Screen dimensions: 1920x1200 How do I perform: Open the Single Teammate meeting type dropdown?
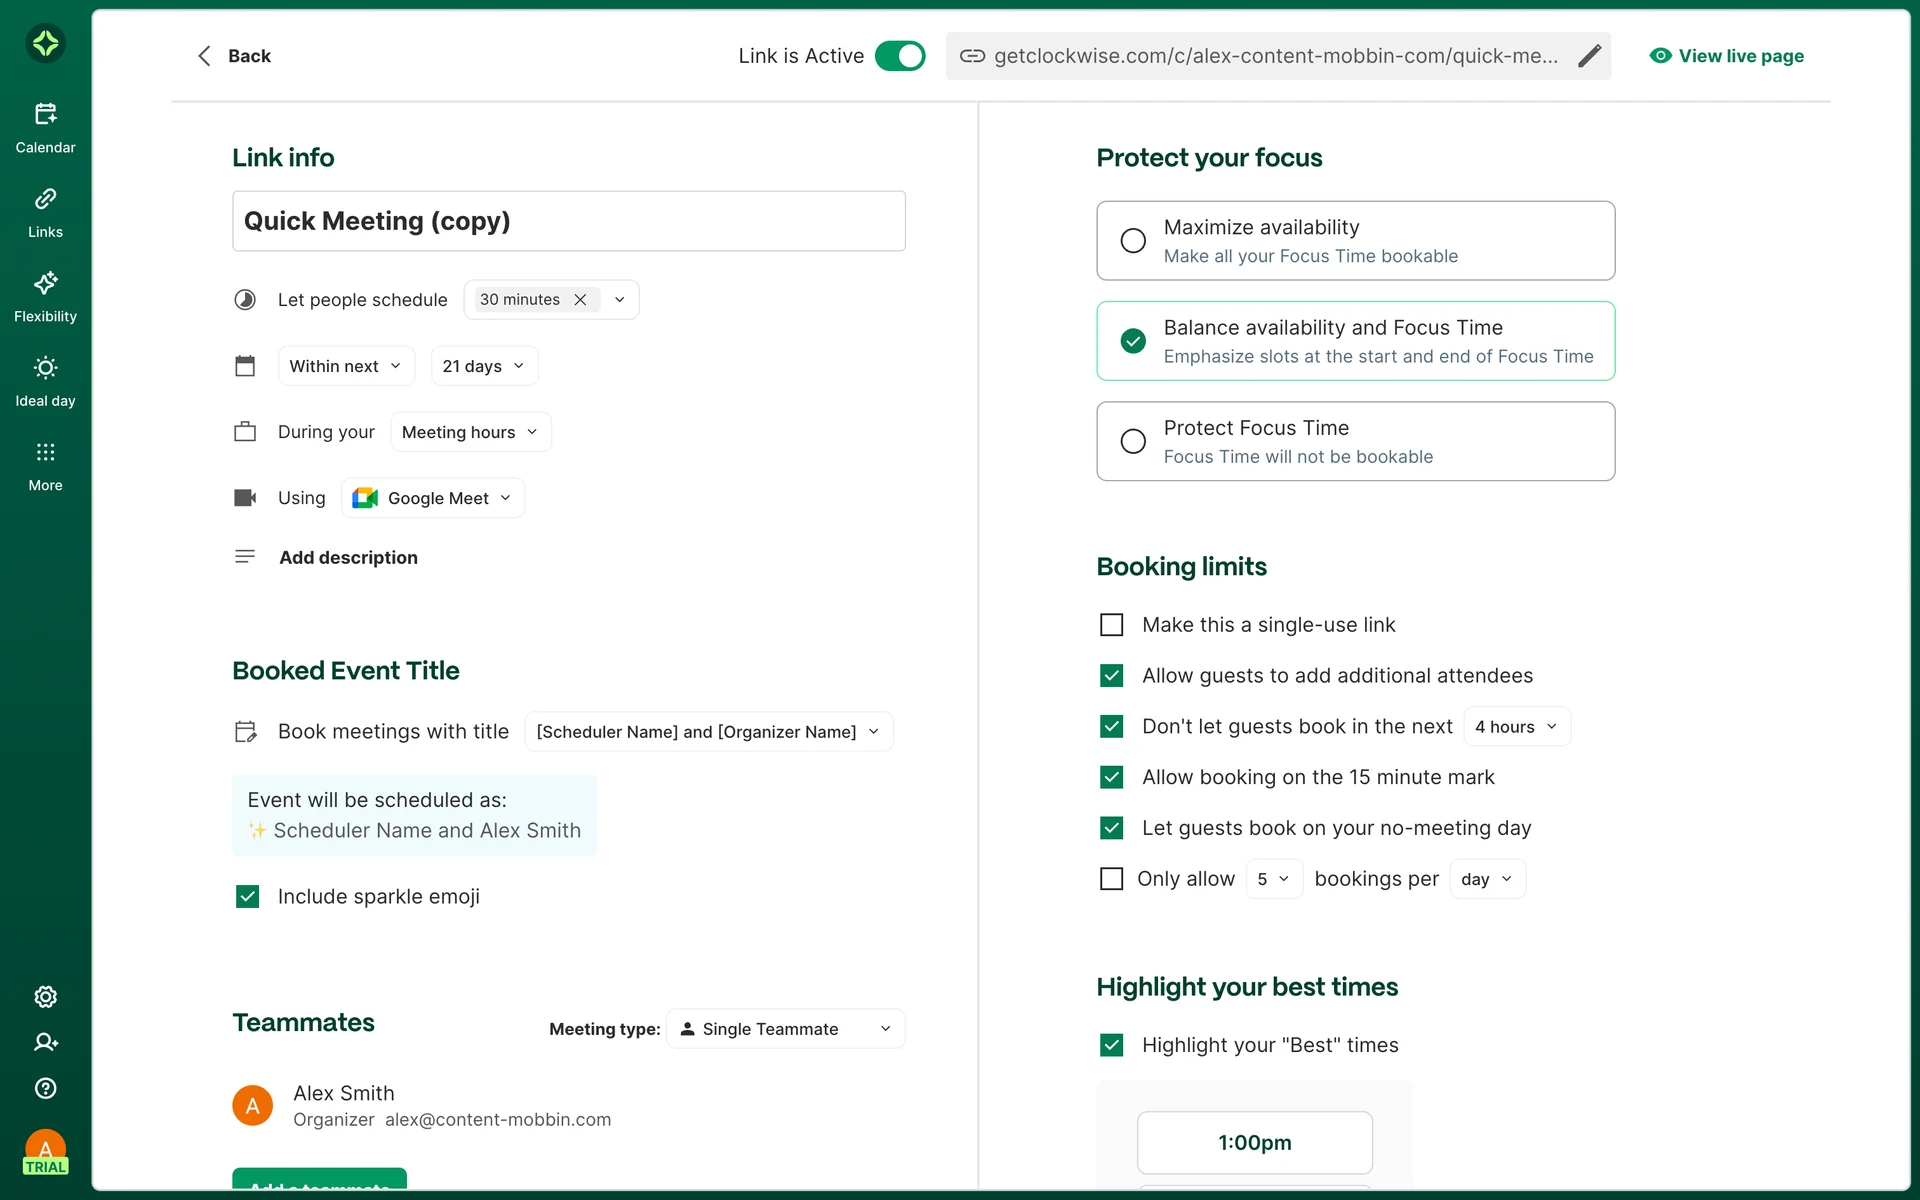click(x=785, y=1029)
